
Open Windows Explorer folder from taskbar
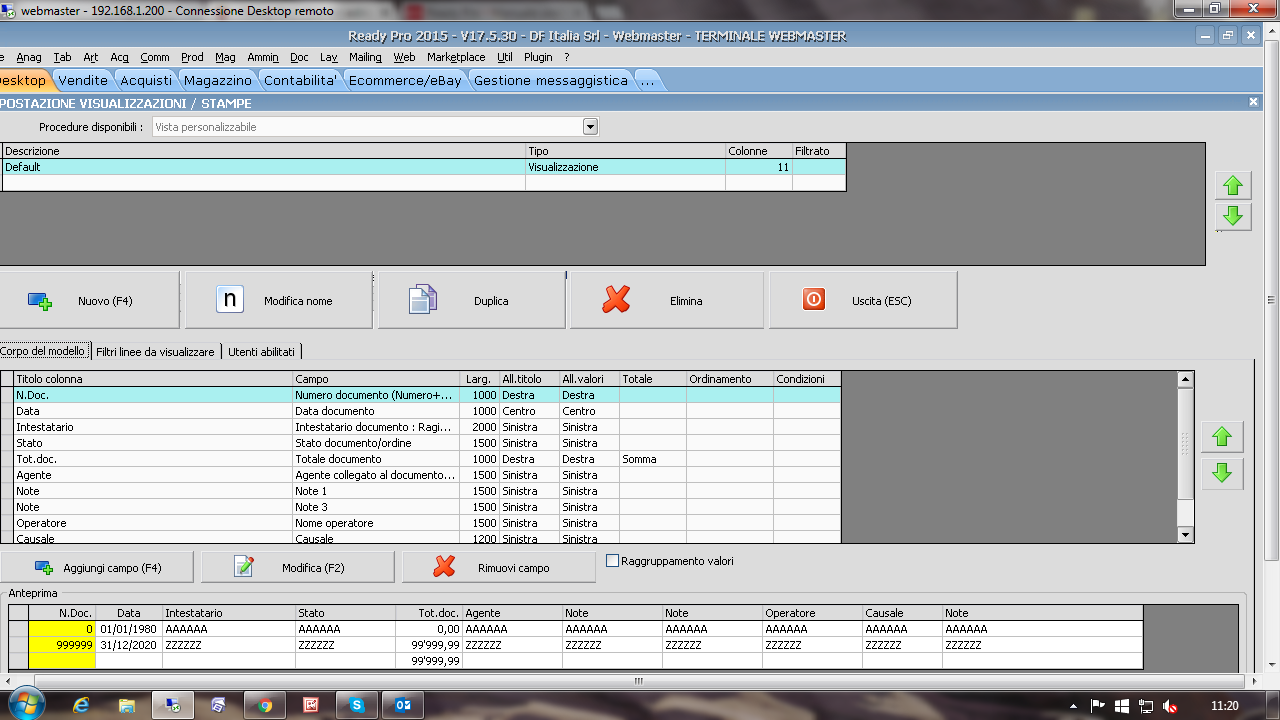point(127,705)
